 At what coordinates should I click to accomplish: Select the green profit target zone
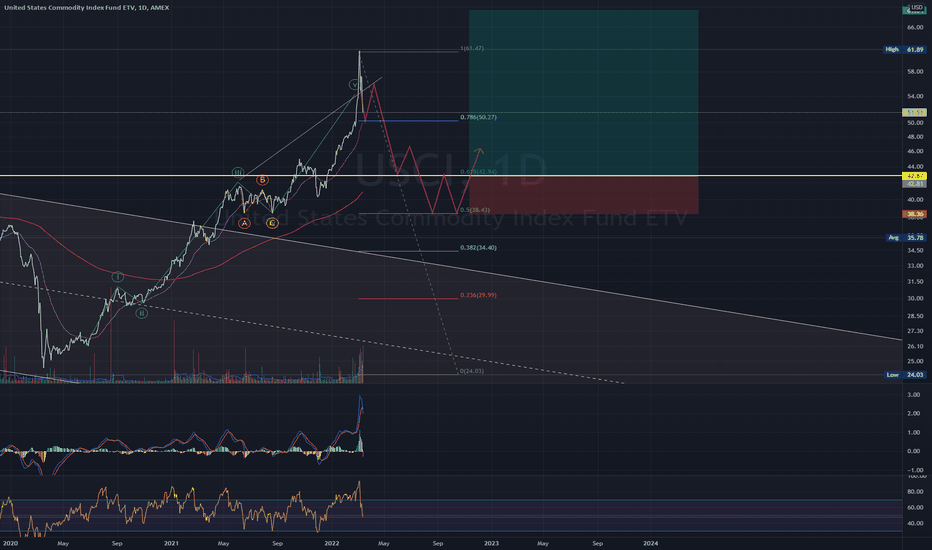pos(584,93)
